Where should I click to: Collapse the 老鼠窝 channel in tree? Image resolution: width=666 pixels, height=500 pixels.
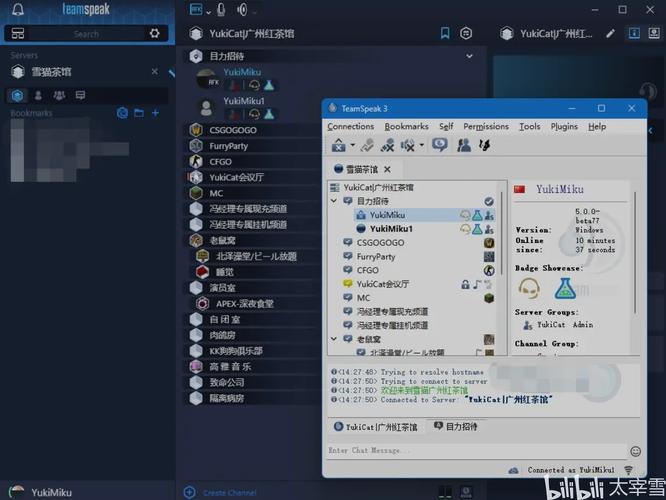[x=335, y=339]
